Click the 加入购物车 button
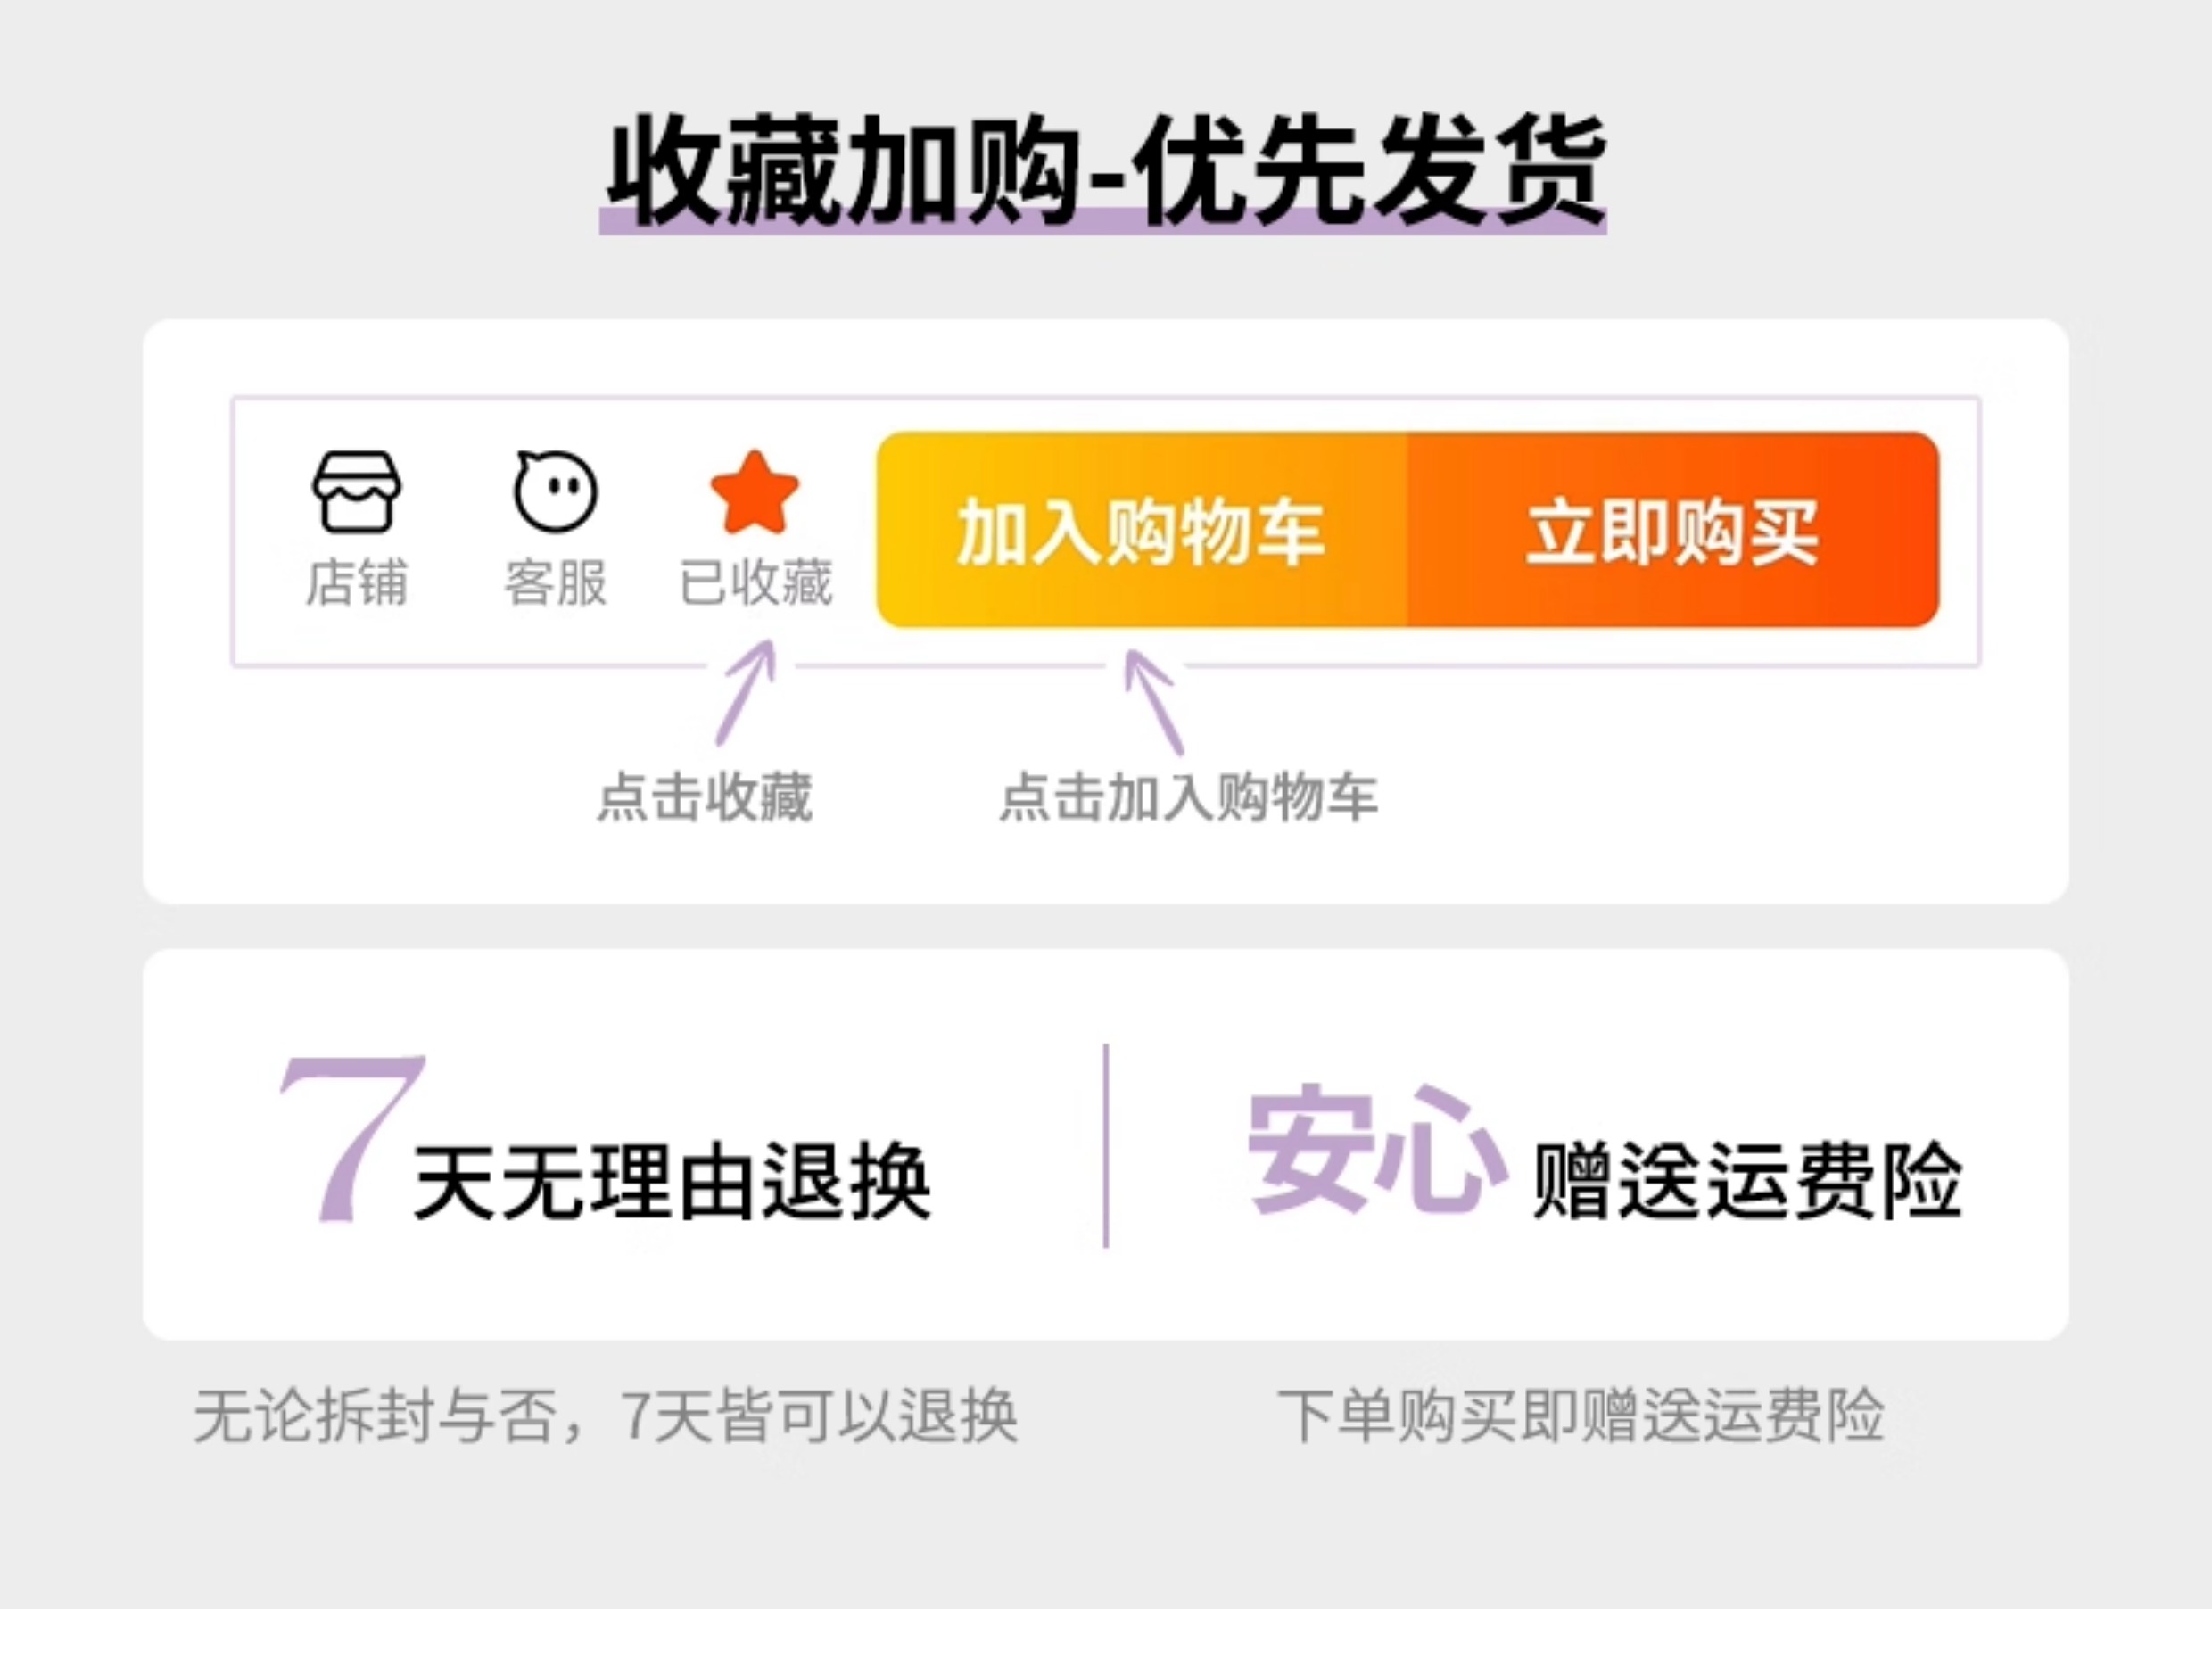The width and height of the screenshot is (2212, 1659). point(1142,530)
